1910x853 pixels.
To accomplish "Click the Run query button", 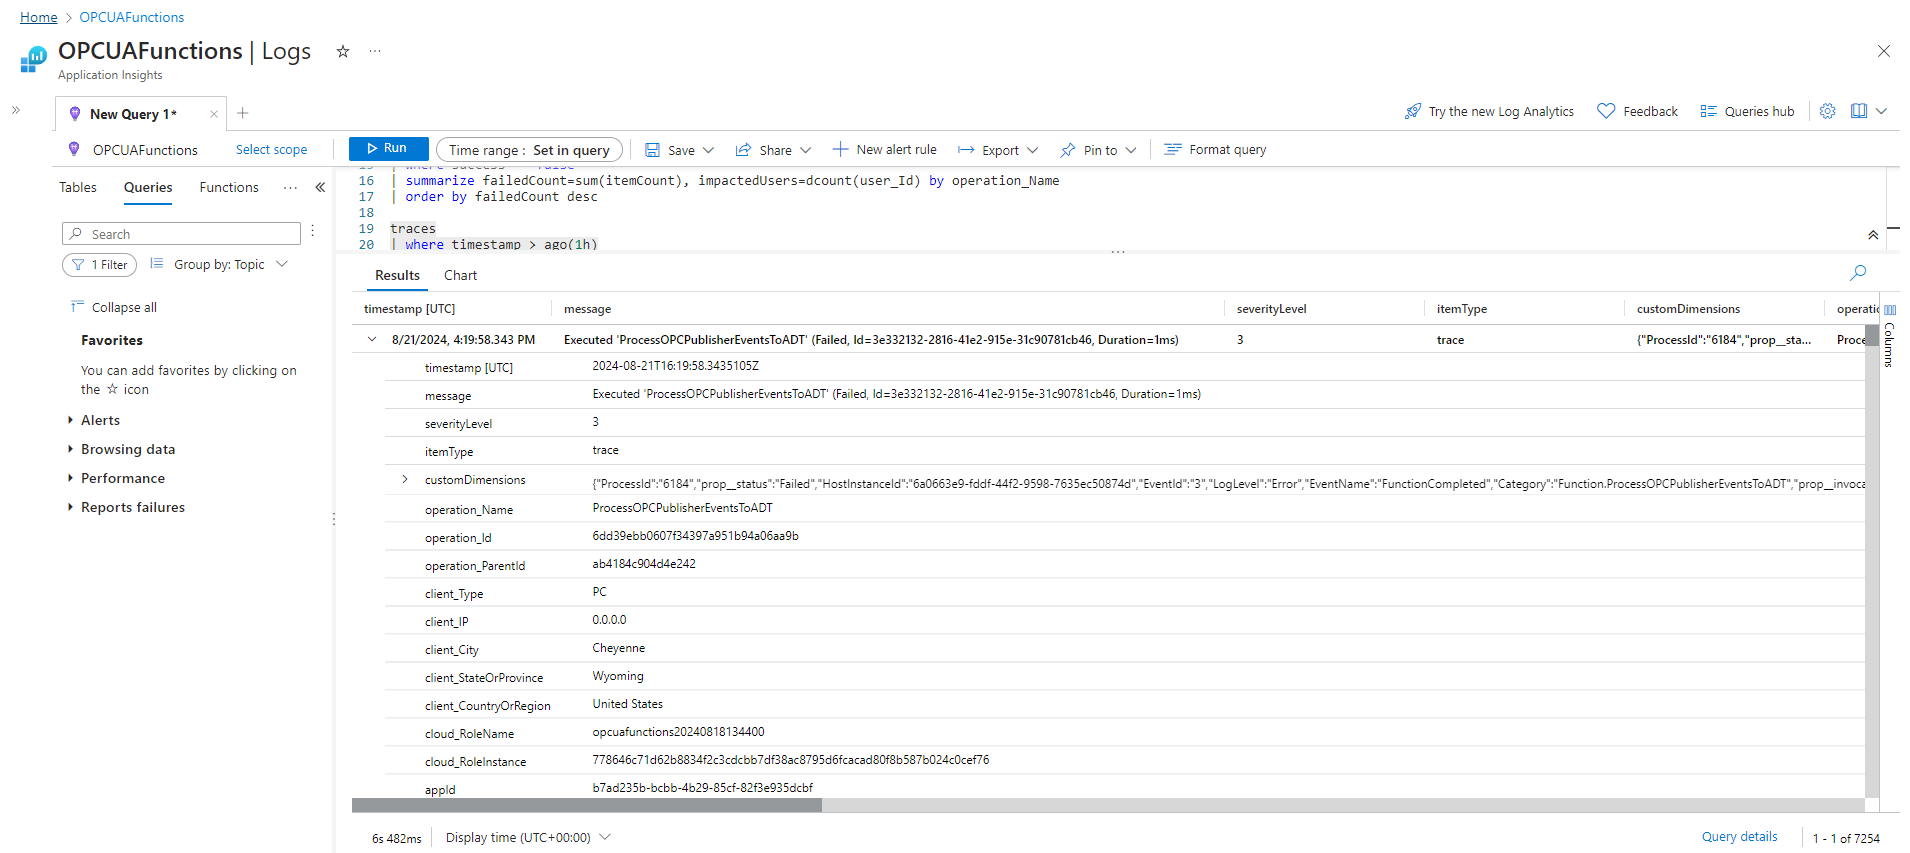I will coord(388,148).
